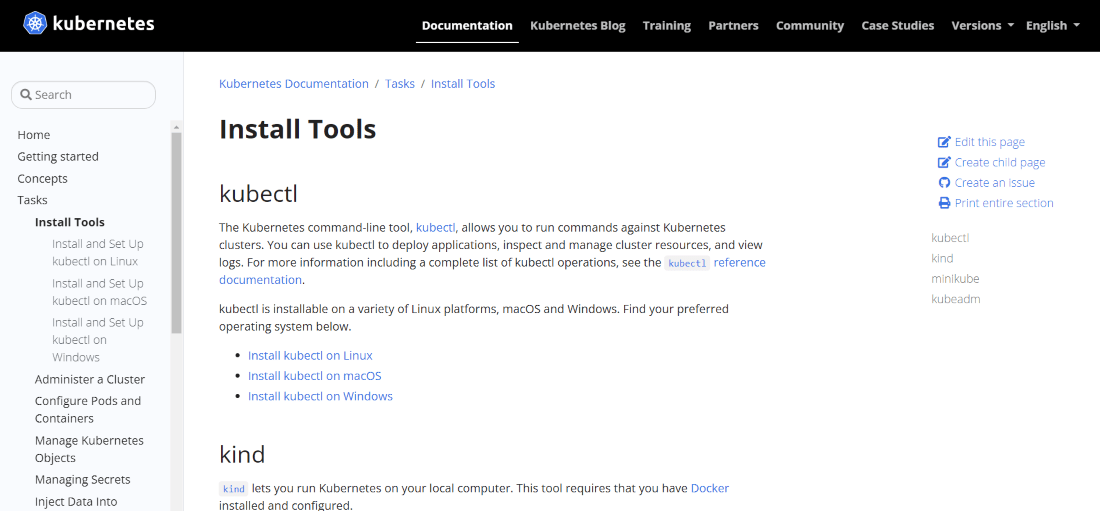The image size is (1100, 511).
Task: Click the Install Tools breadcrumb link
Action: (463, 84)
